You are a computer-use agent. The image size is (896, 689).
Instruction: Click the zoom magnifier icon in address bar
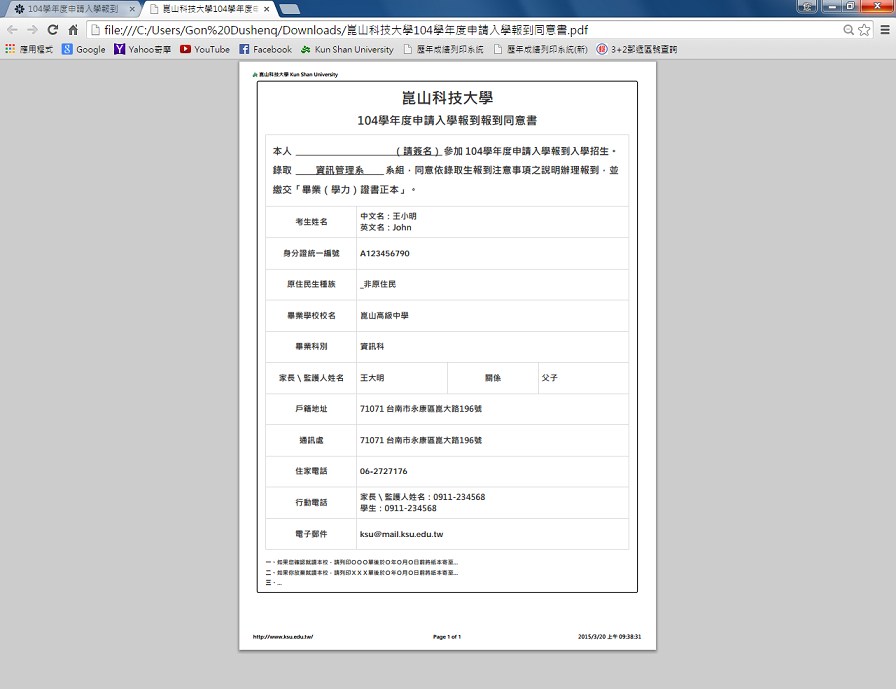pos(849,30)
